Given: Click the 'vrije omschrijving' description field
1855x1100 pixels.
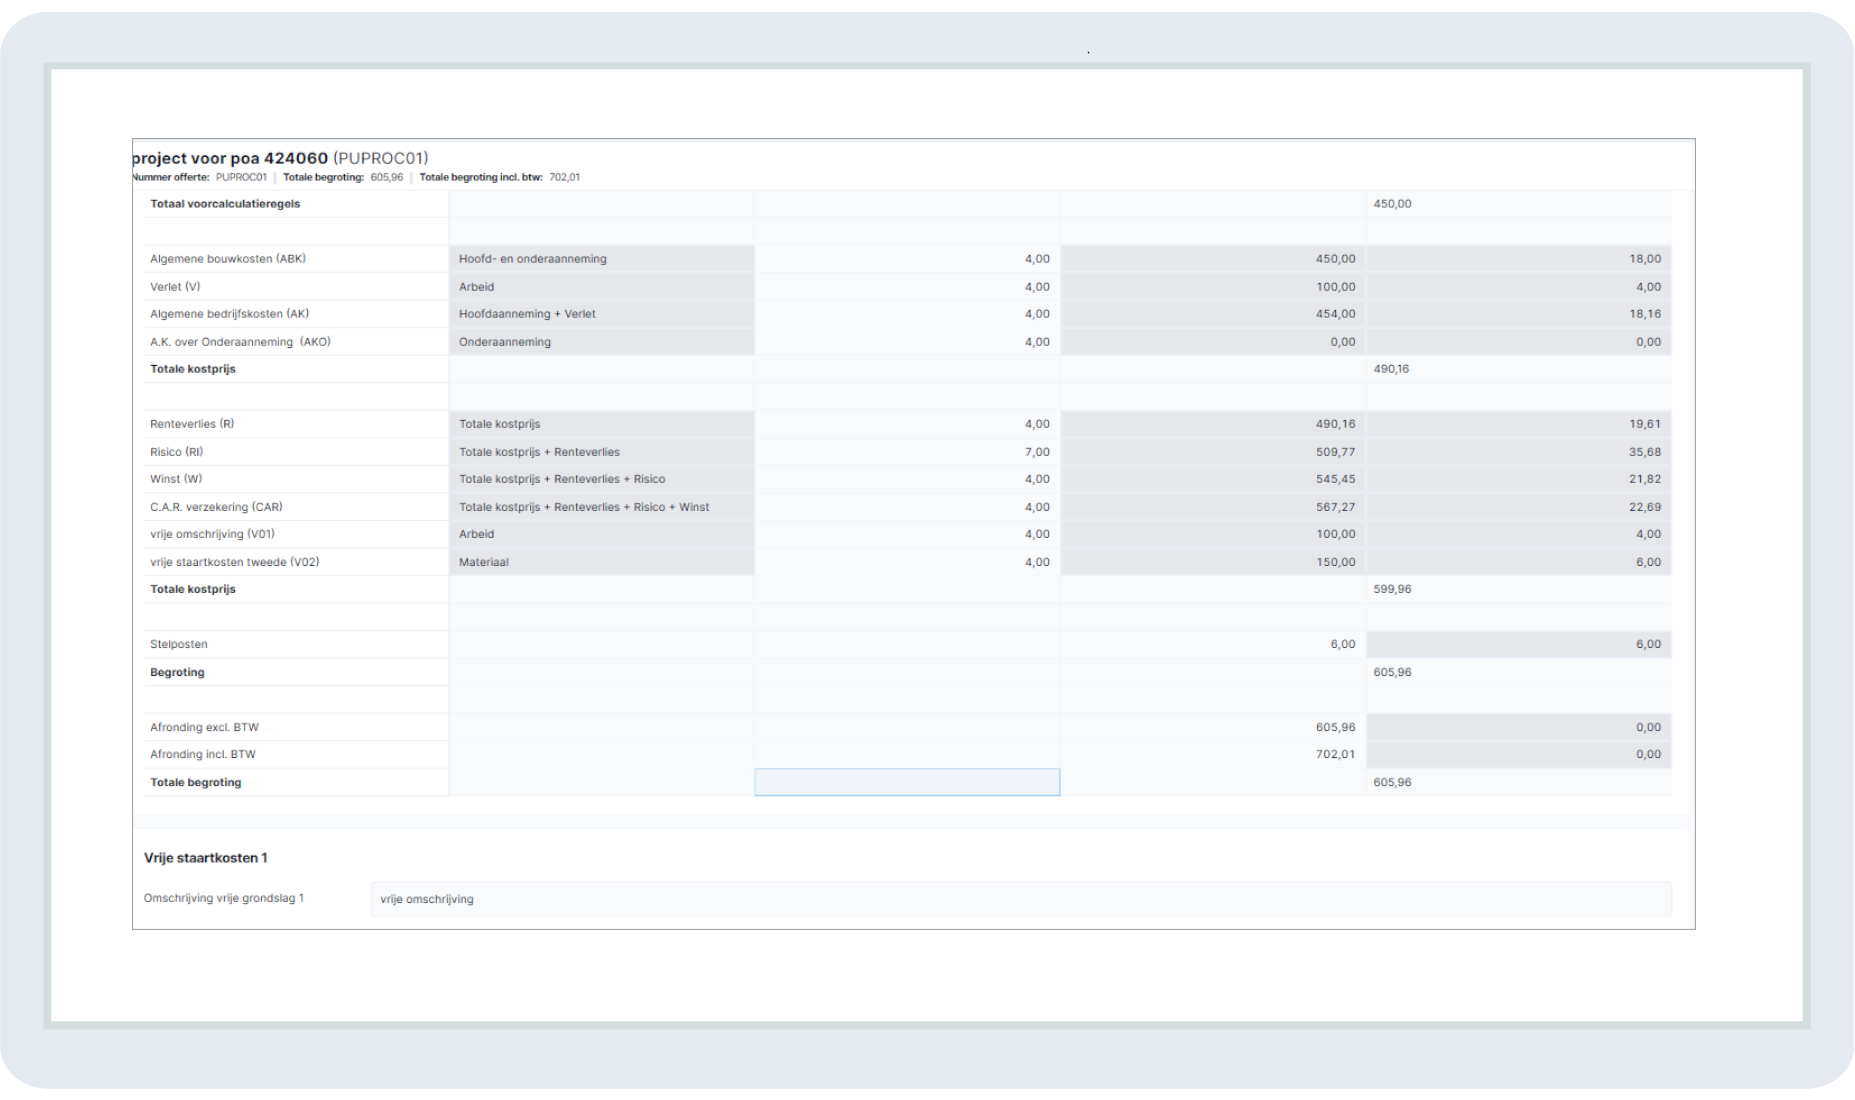Looking at the screenshot, I should tap(1020, 899).
